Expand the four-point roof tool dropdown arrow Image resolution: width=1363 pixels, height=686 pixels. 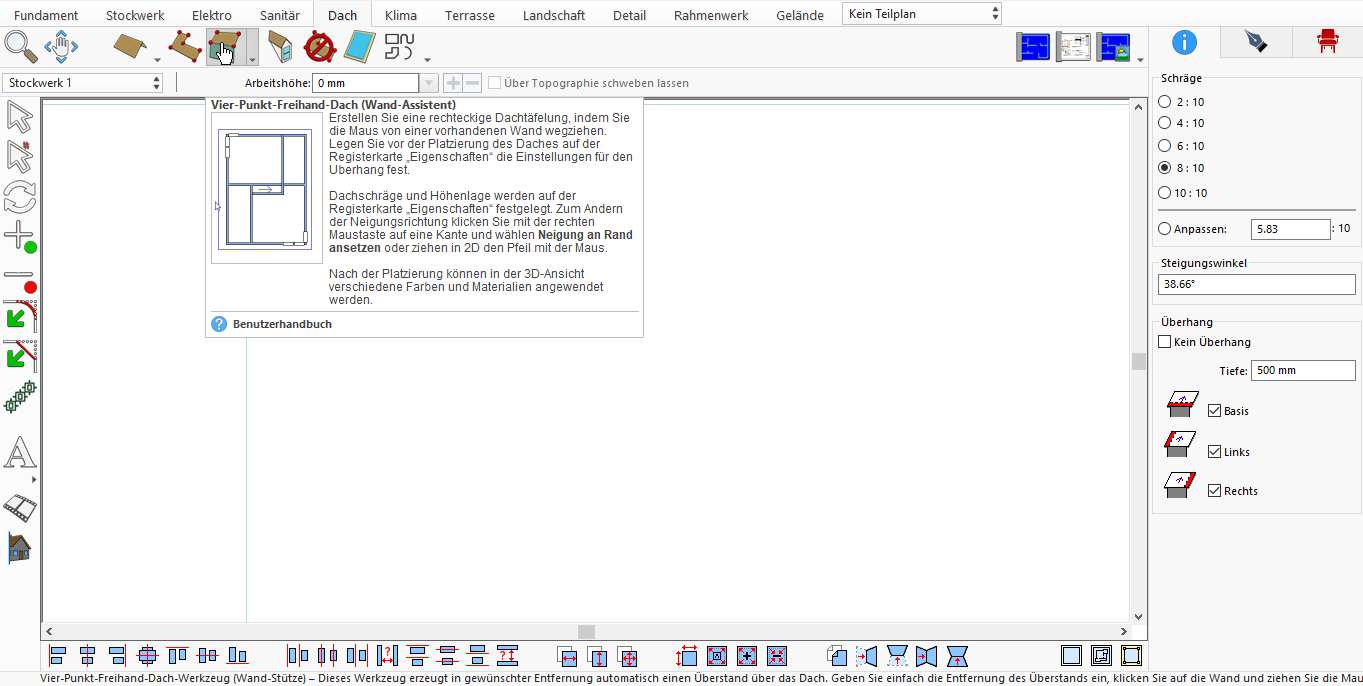[x=252, y=47]
